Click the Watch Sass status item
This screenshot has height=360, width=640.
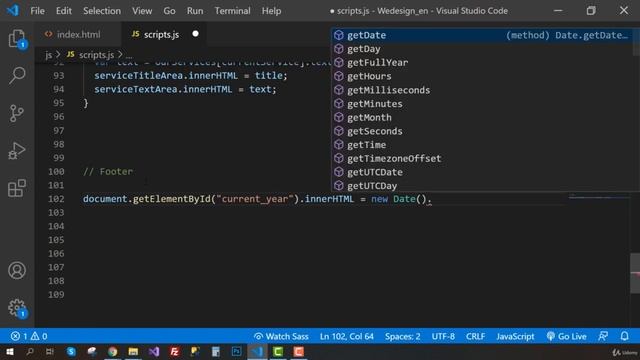[x=281, y=336]
